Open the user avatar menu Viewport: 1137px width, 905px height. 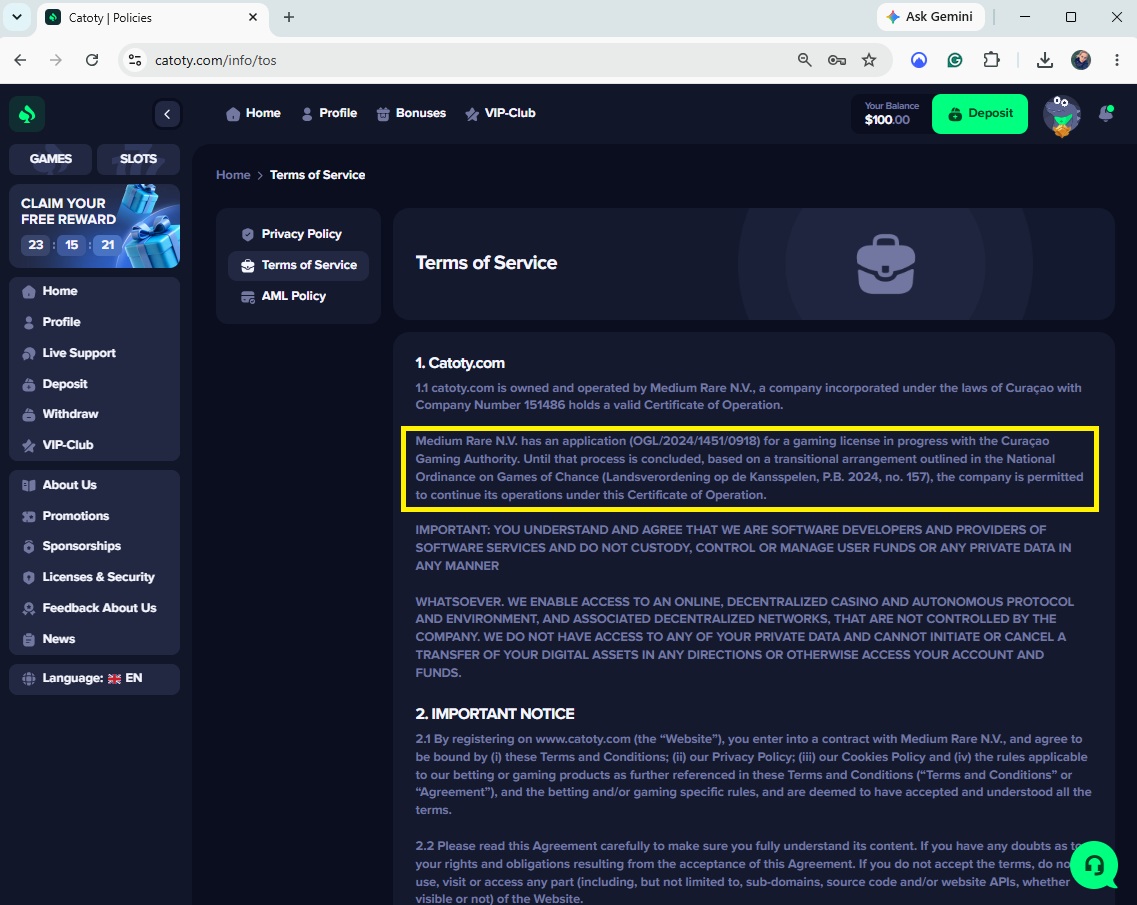tap(1062, 115)
